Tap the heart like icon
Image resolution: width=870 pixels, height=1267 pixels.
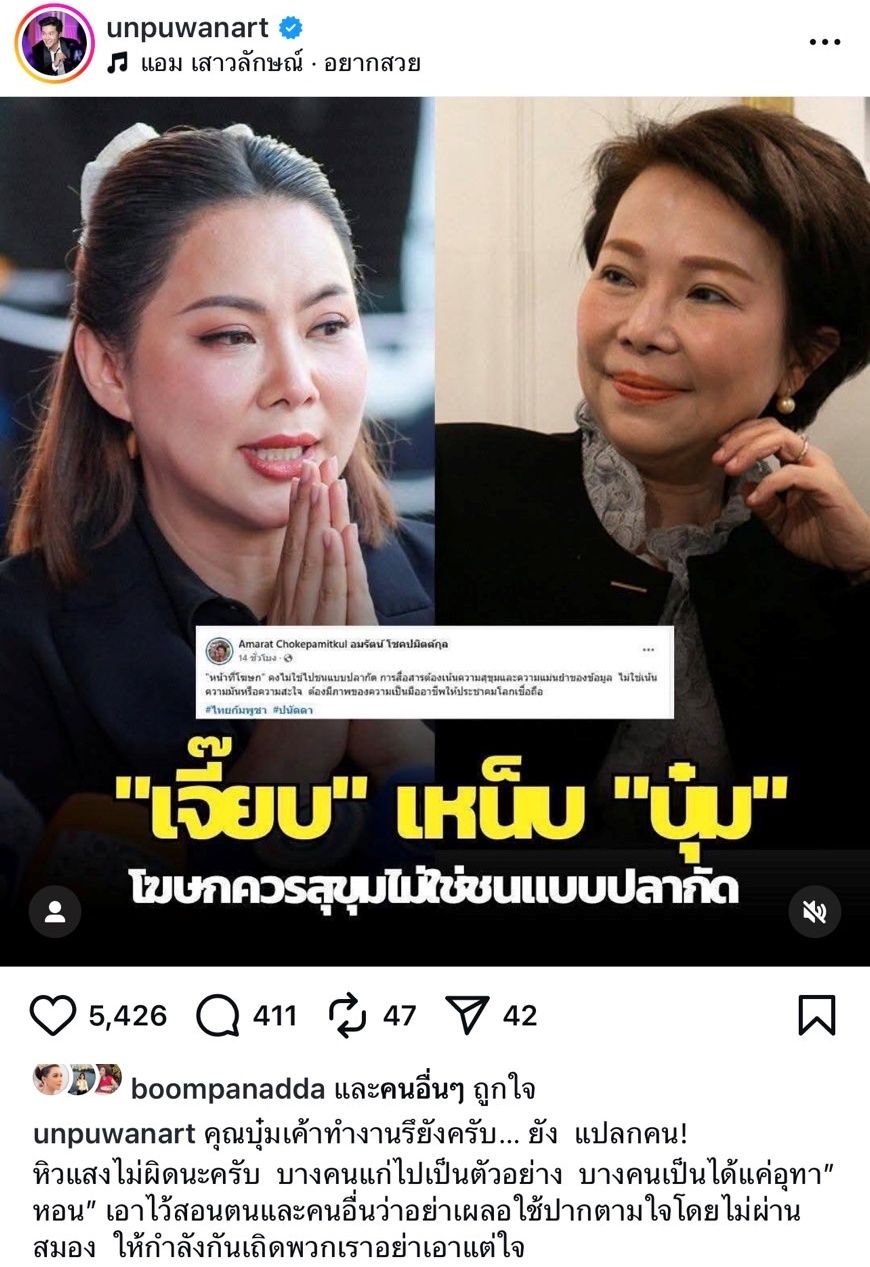[x=53, y=1016]
